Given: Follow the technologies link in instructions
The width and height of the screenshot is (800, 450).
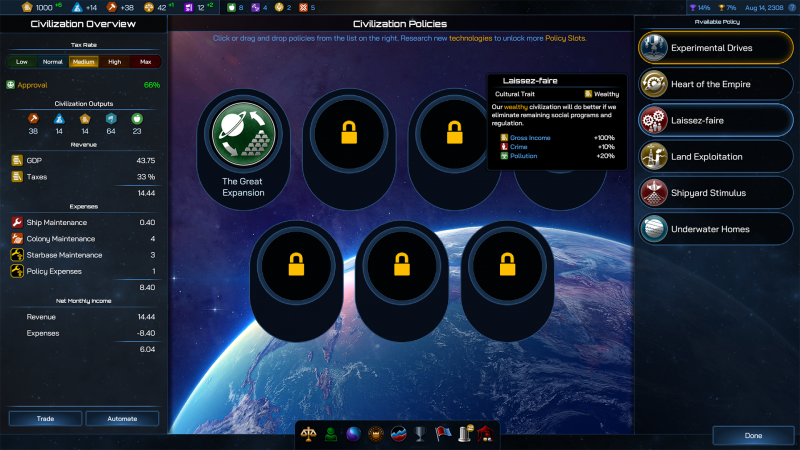Looking at the screenshot, I should [470, 38].
